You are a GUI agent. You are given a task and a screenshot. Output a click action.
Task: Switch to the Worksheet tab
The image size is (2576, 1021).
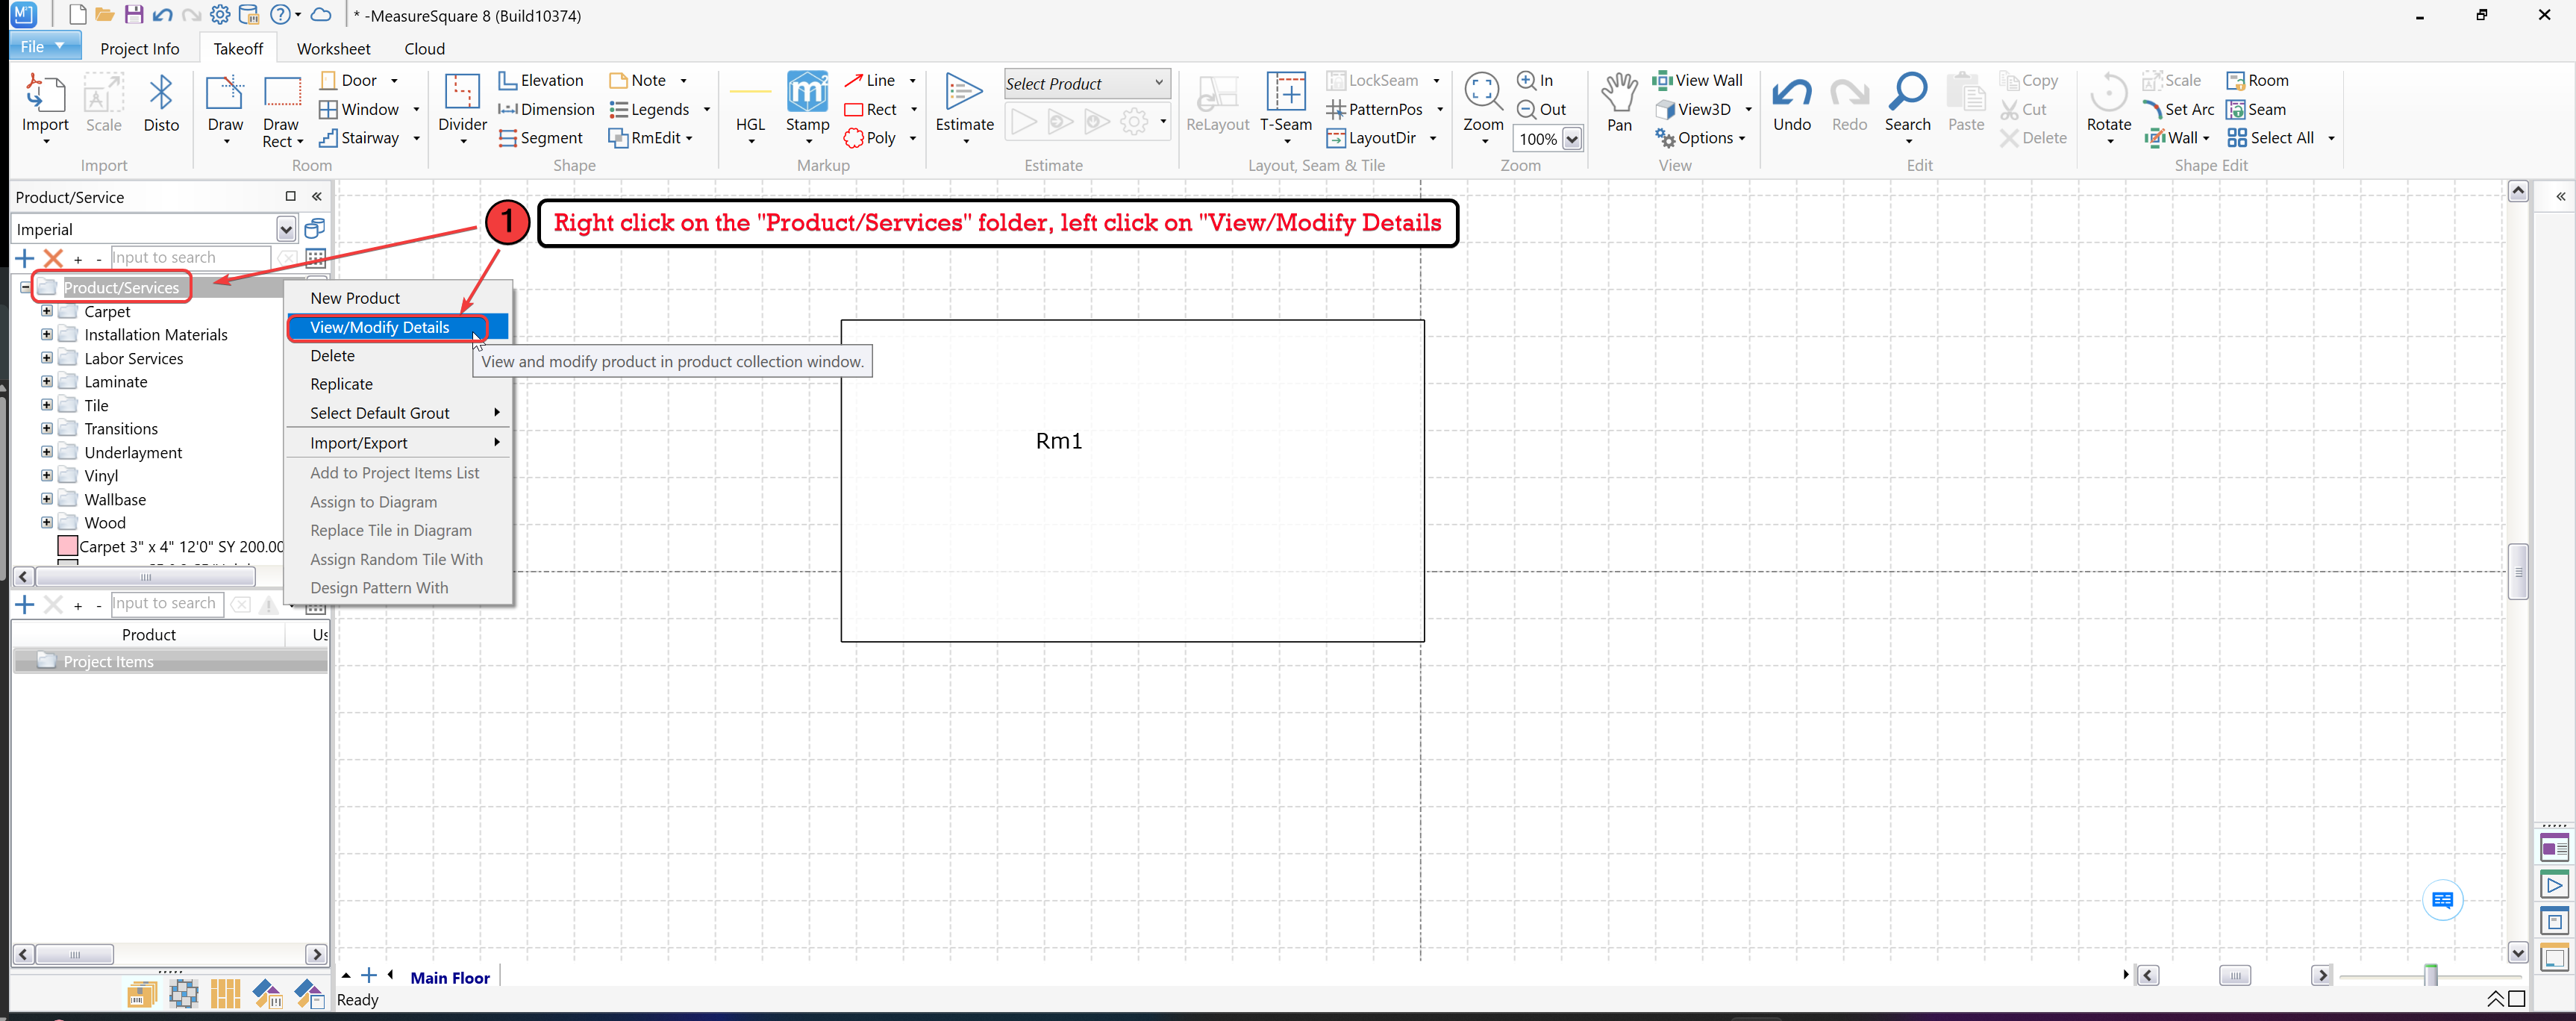pyautogui.click(x=333, y=48)
